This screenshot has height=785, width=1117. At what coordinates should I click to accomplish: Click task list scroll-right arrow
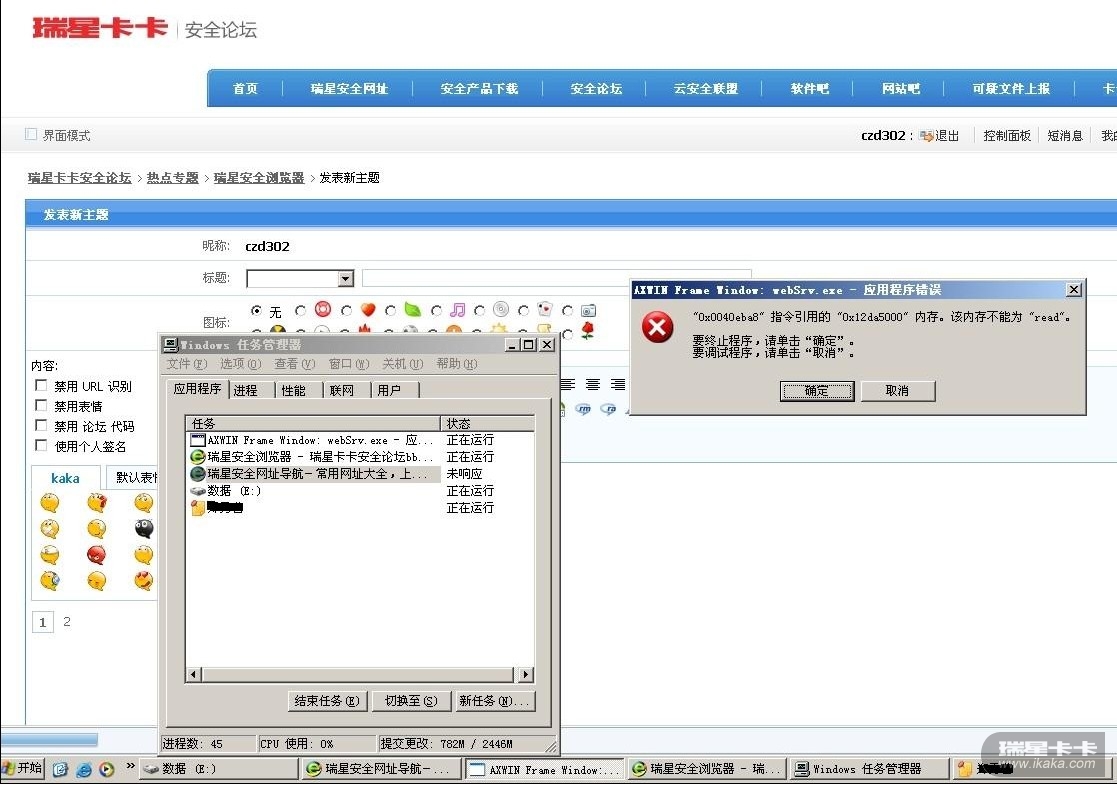point(526,674)
